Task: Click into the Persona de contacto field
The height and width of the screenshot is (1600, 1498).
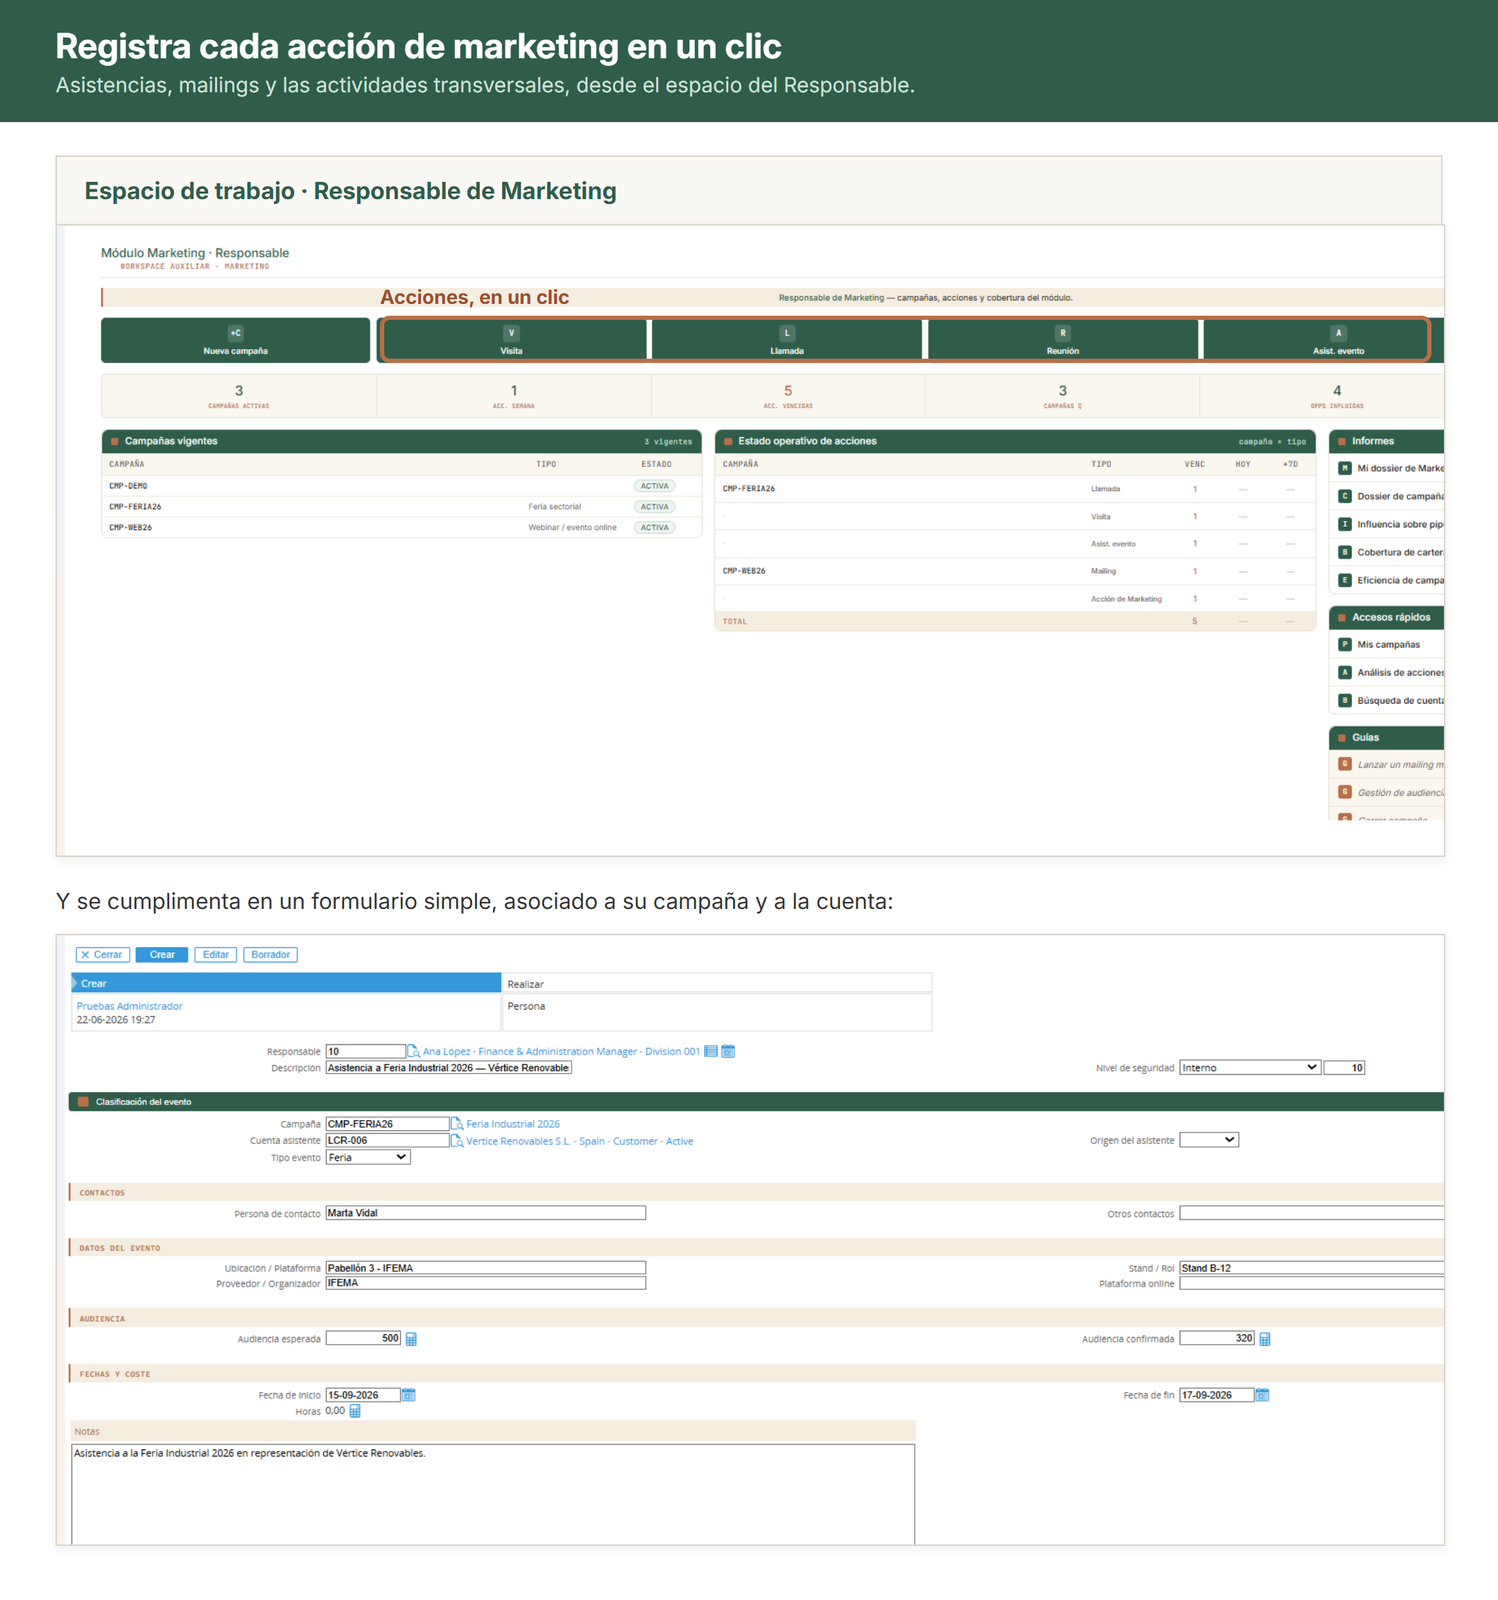Action: pyautogui.click(x=486, y=1213)
